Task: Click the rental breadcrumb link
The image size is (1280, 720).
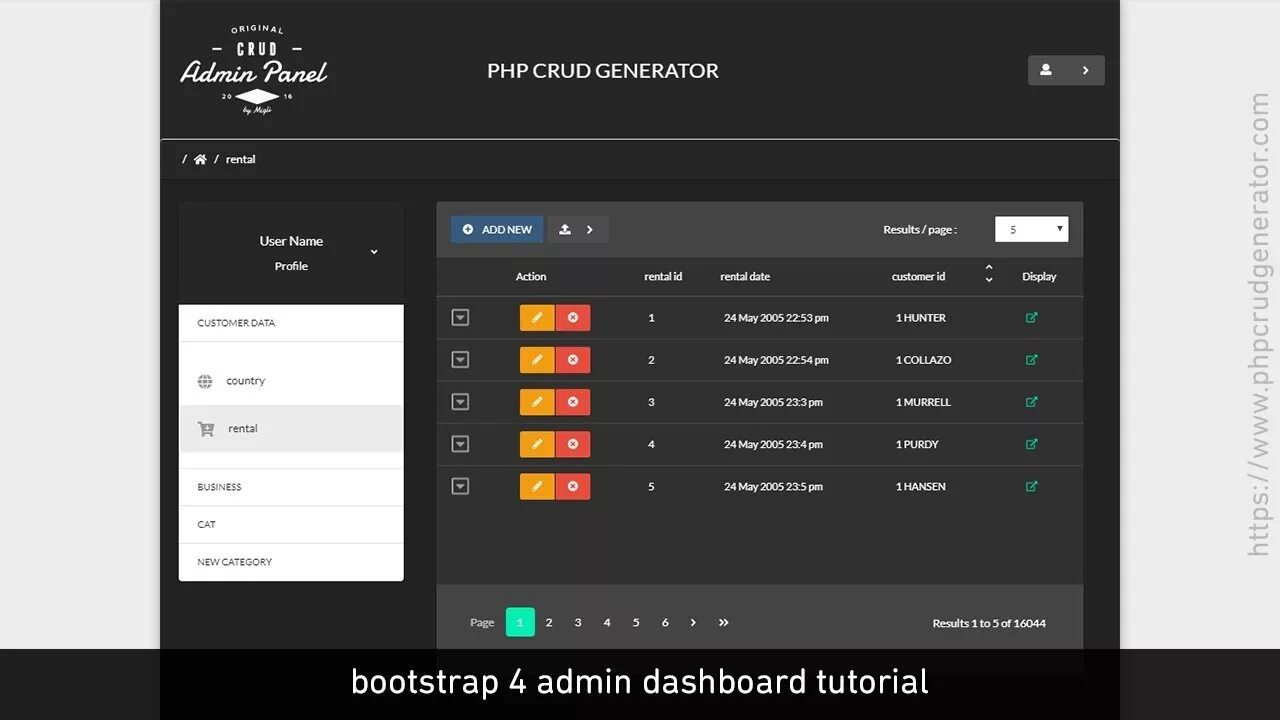Action: tap(240, 159)
